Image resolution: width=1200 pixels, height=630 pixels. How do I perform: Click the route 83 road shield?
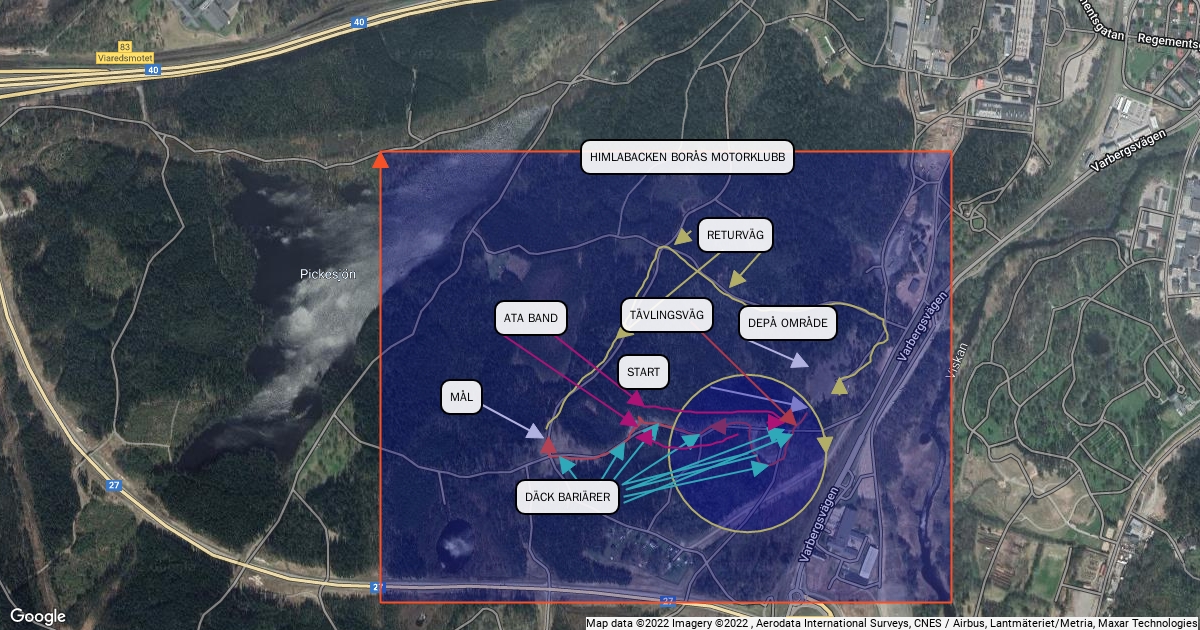tap(125, 47)
